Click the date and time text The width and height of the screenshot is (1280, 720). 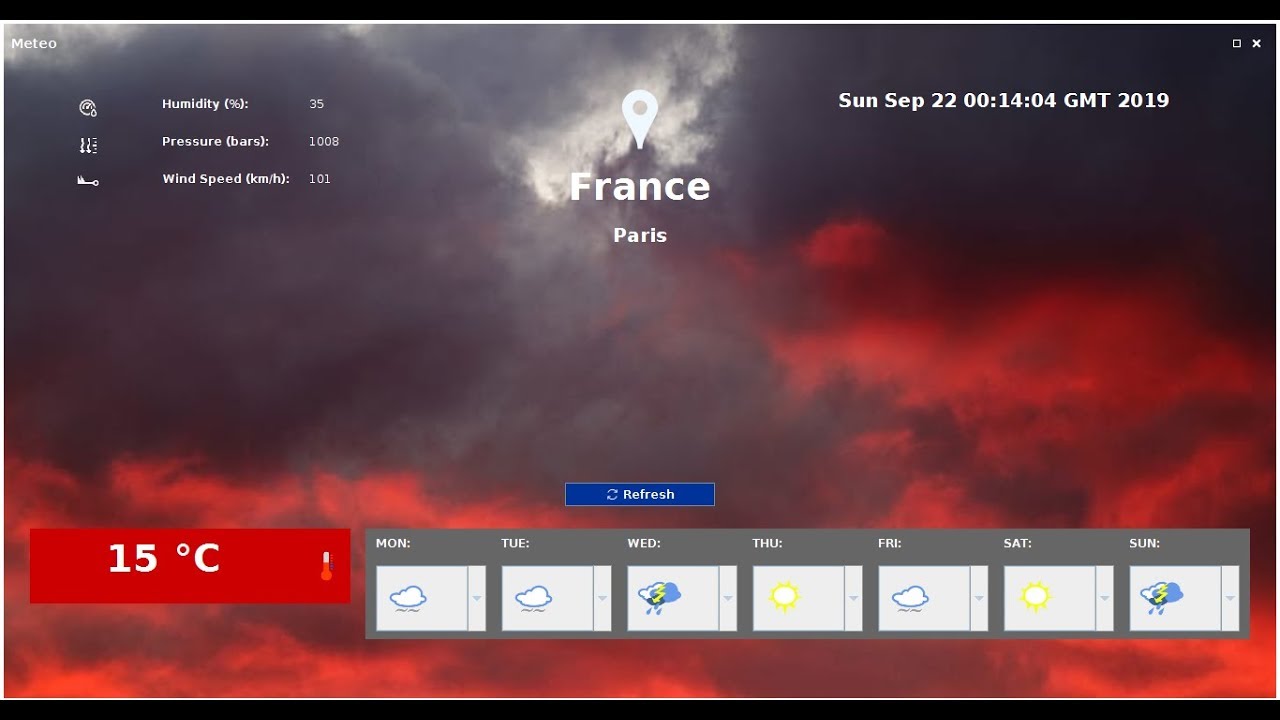click(1004, 100)
